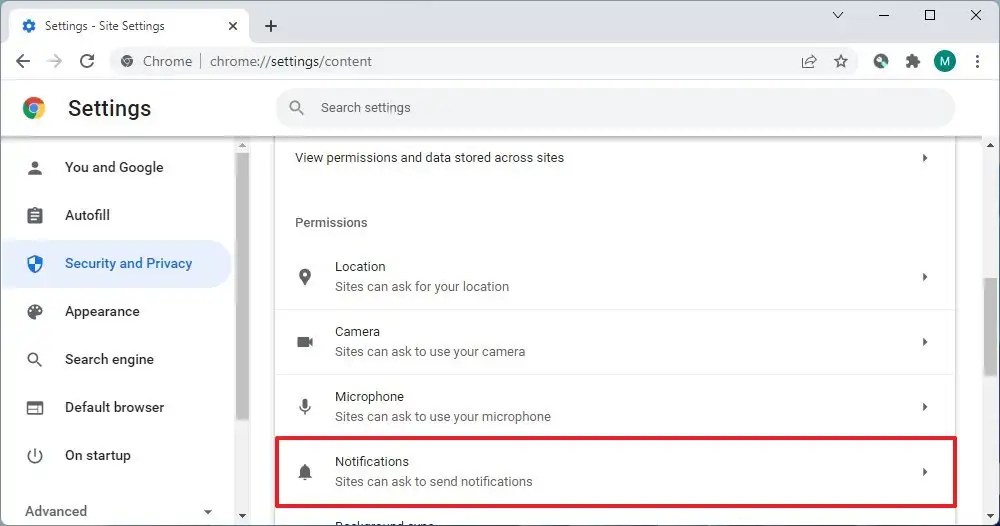Click the arrow on the Location row
1000x526 pixels.
tap(925, 277)
